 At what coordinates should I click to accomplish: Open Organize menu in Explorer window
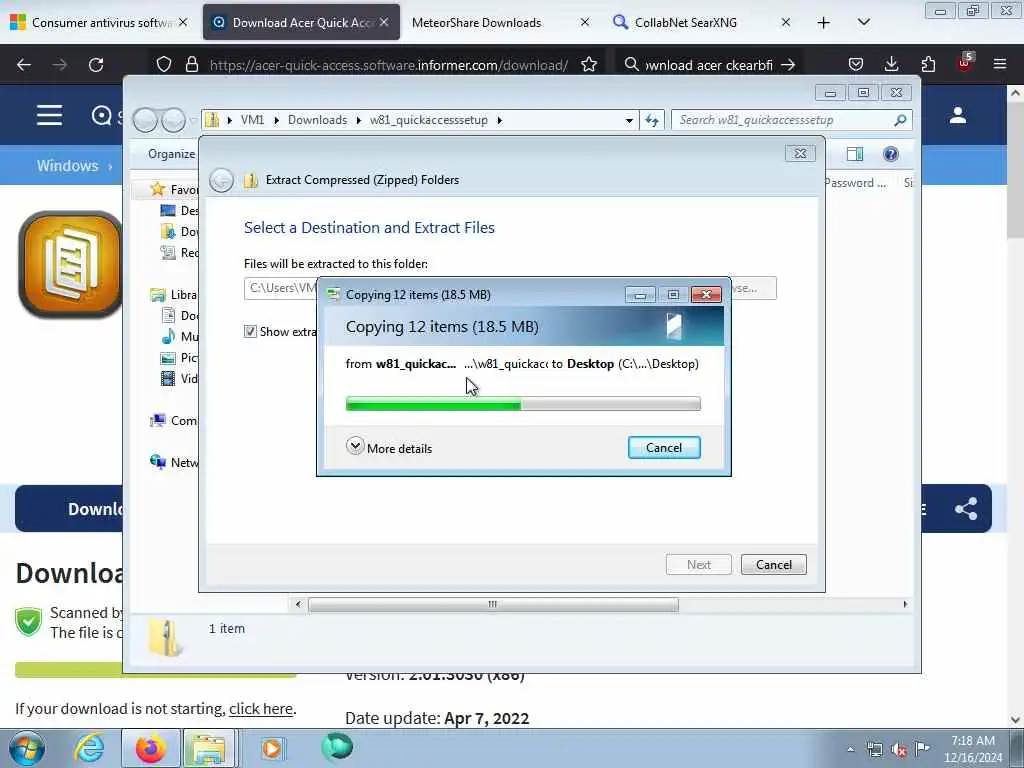click(x=171, y=153)
